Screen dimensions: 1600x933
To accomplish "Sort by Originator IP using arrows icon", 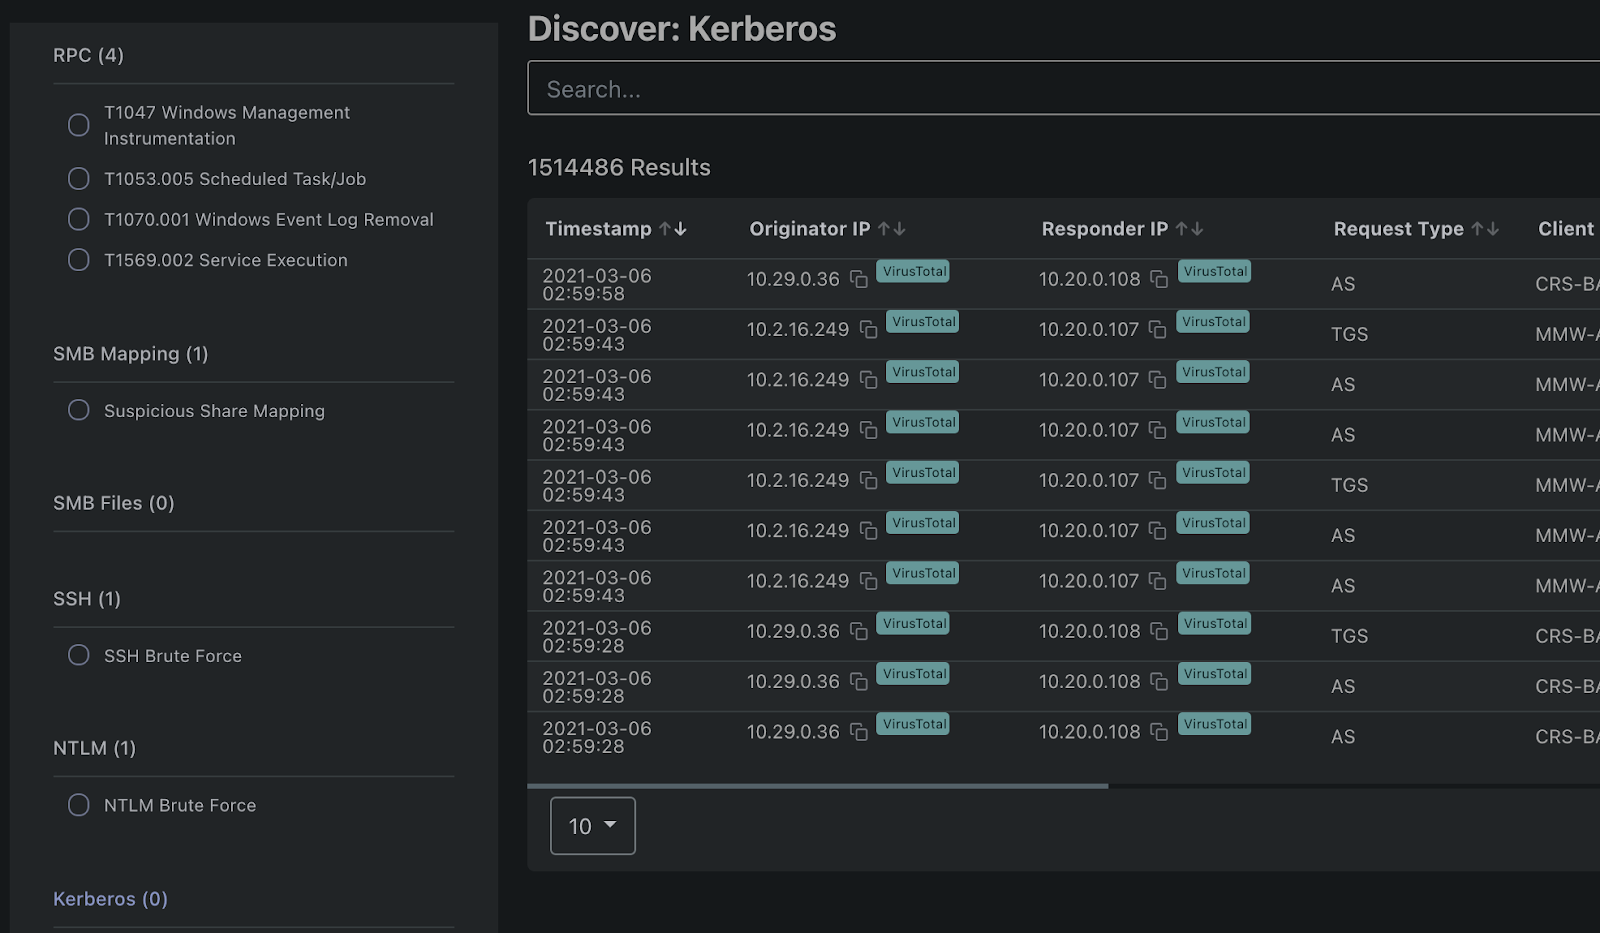I will tap(892, 229).
